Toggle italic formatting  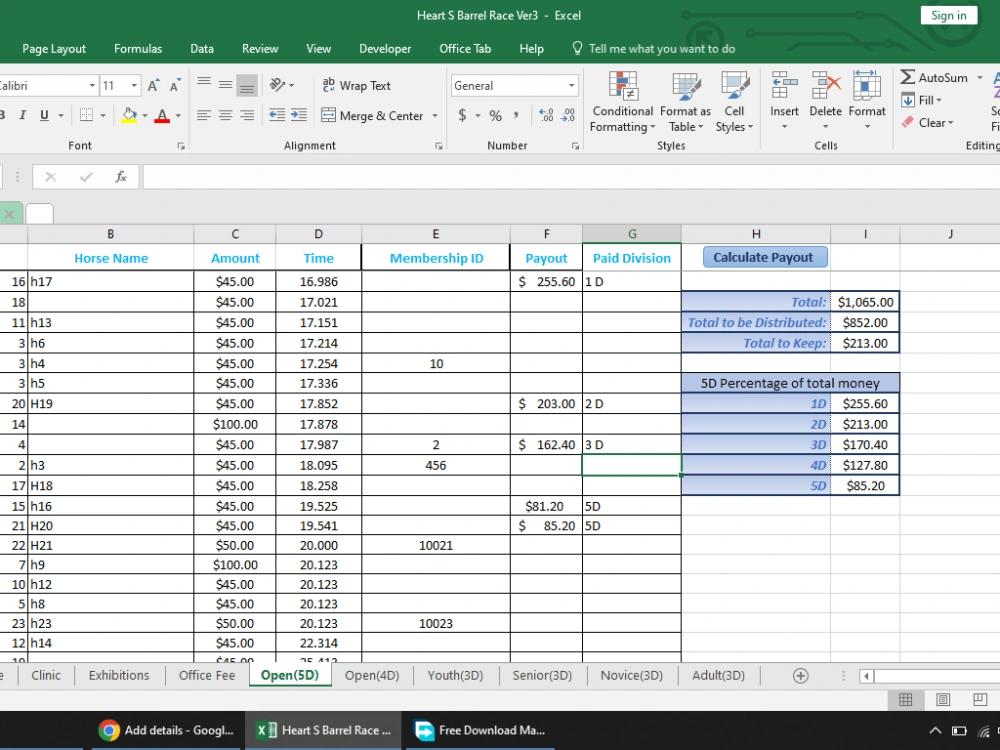[22, 115]
